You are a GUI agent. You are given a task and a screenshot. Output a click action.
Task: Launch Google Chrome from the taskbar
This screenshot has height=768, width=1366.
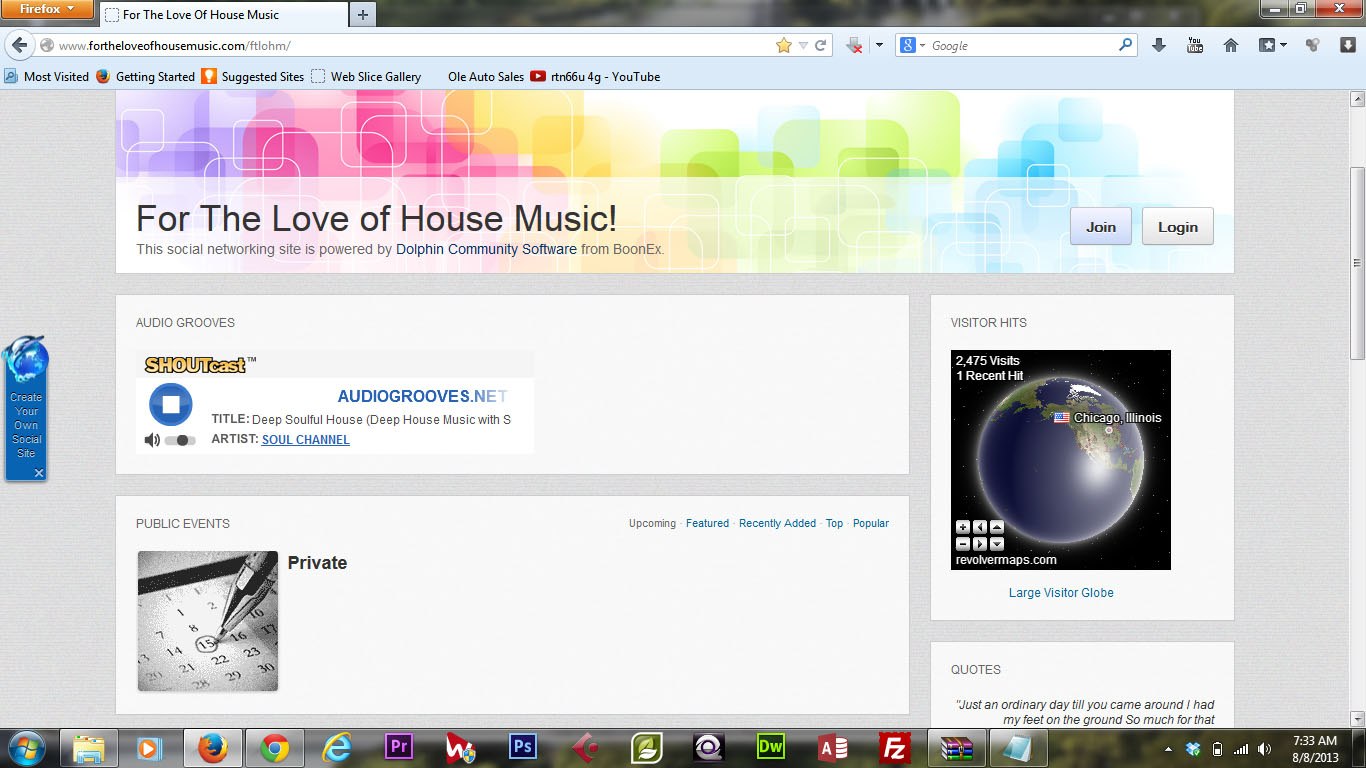(x=275, y=748)
